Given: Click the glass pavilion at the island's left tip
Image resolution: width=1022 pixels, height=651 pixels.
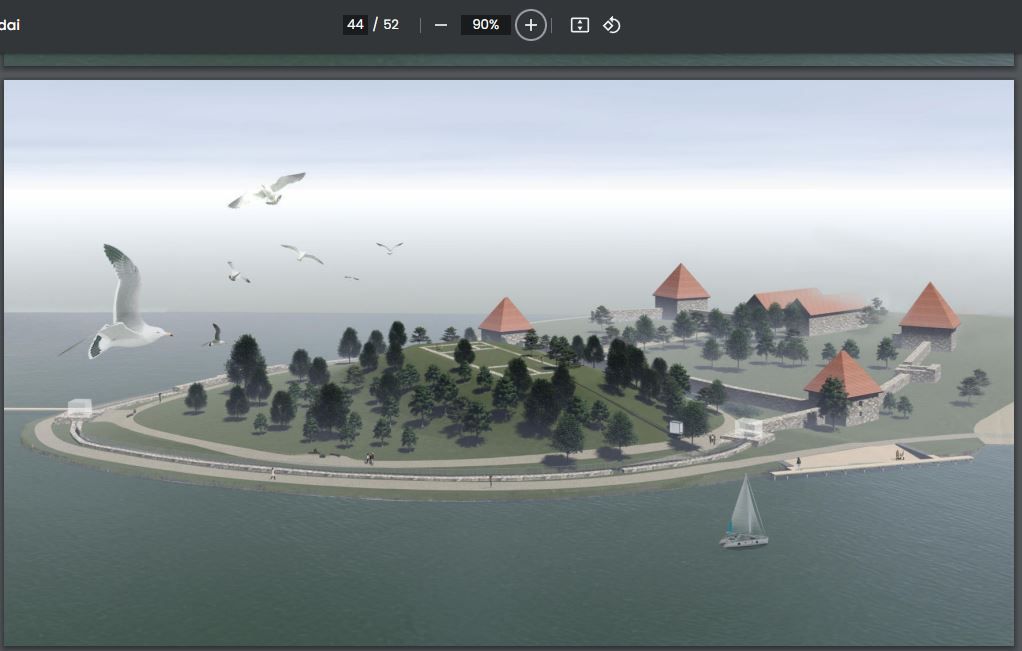Looking at the screenshot, I should tap(81, 408).
